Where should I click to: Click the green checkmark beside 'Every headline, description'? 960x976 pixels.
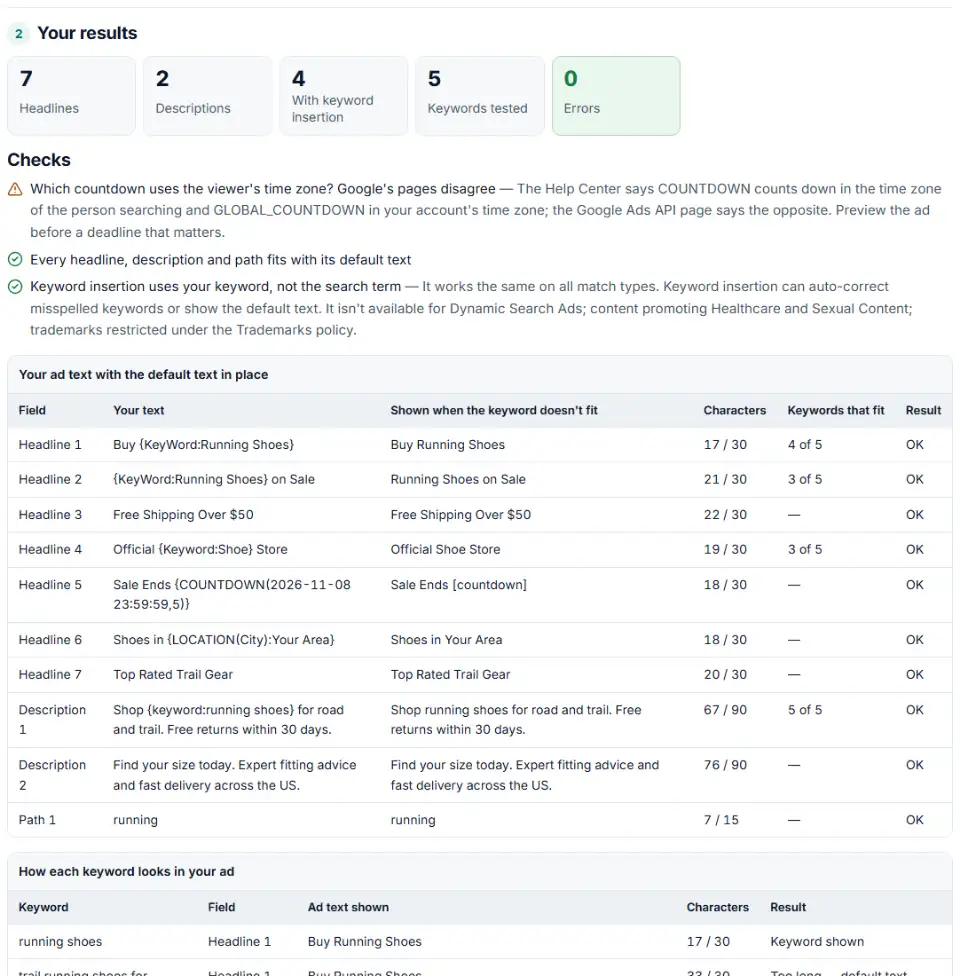[15, 260]
